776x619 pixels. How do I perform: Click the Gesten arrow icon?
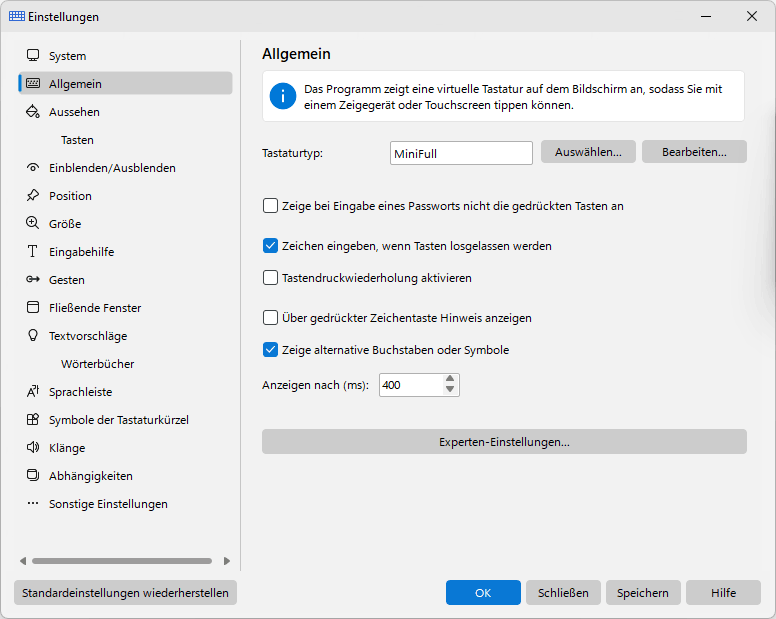tap(33, 280)
